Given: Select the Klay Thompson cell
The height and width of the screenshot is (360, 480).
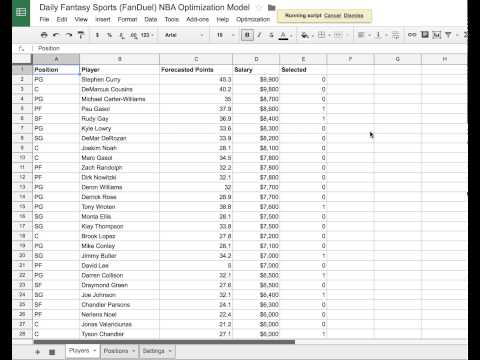Looking at the screenshot, I should point(119,226).
